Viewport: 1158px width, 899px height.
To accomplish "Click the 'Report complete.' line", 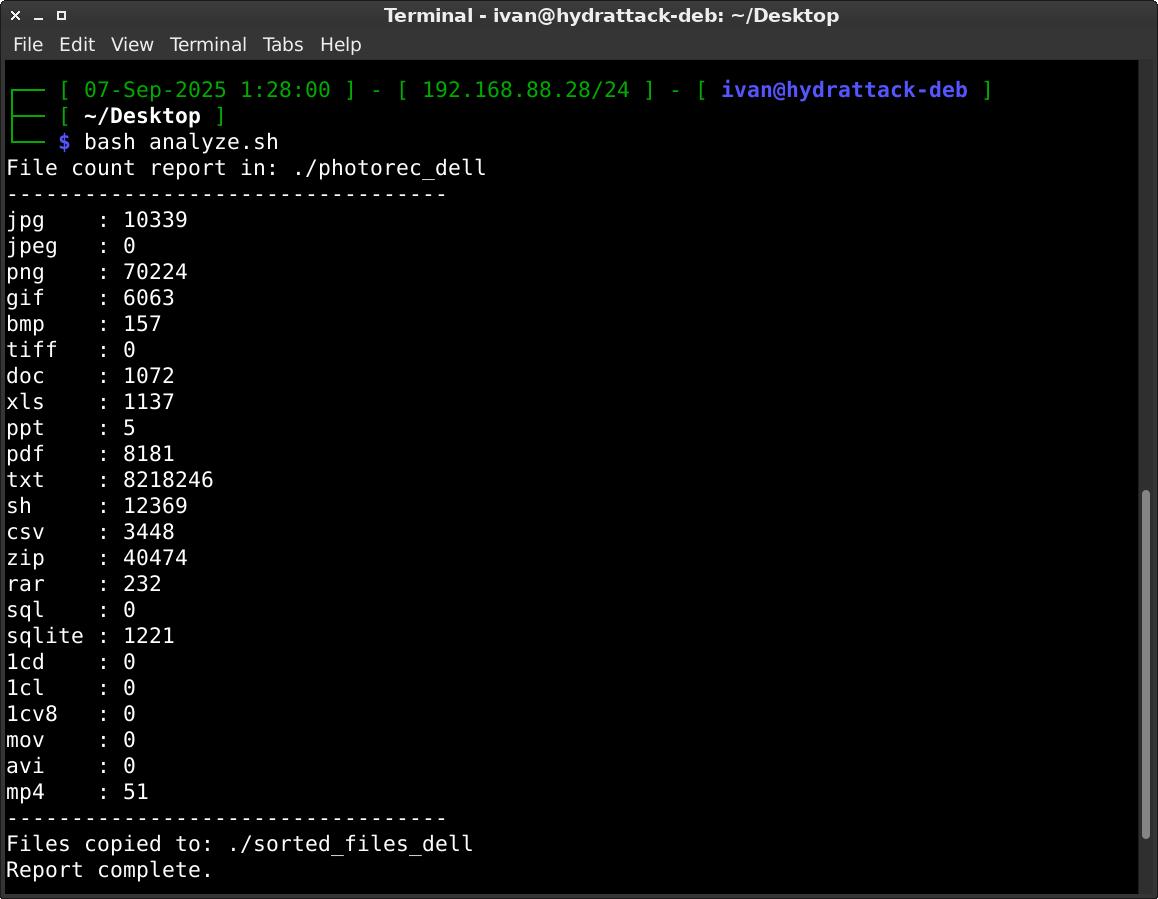I will pyautogui.click(x=110, y=870).
